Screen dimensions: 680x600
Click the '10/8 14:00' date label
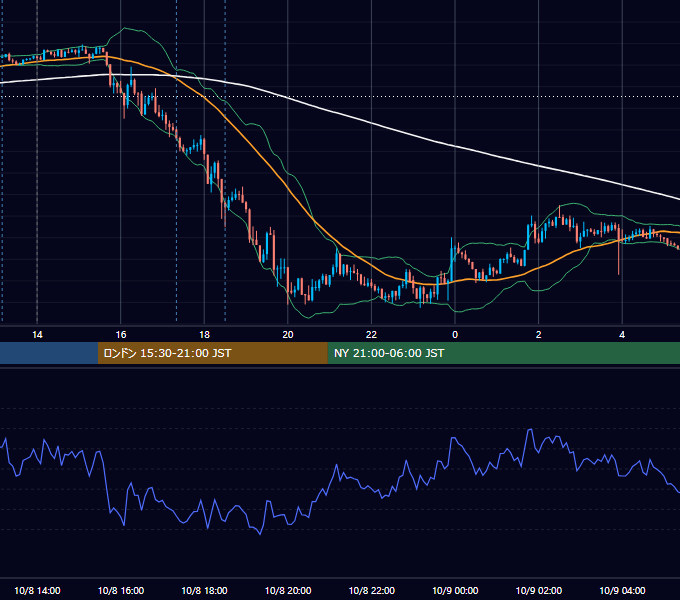click(37, 590)
